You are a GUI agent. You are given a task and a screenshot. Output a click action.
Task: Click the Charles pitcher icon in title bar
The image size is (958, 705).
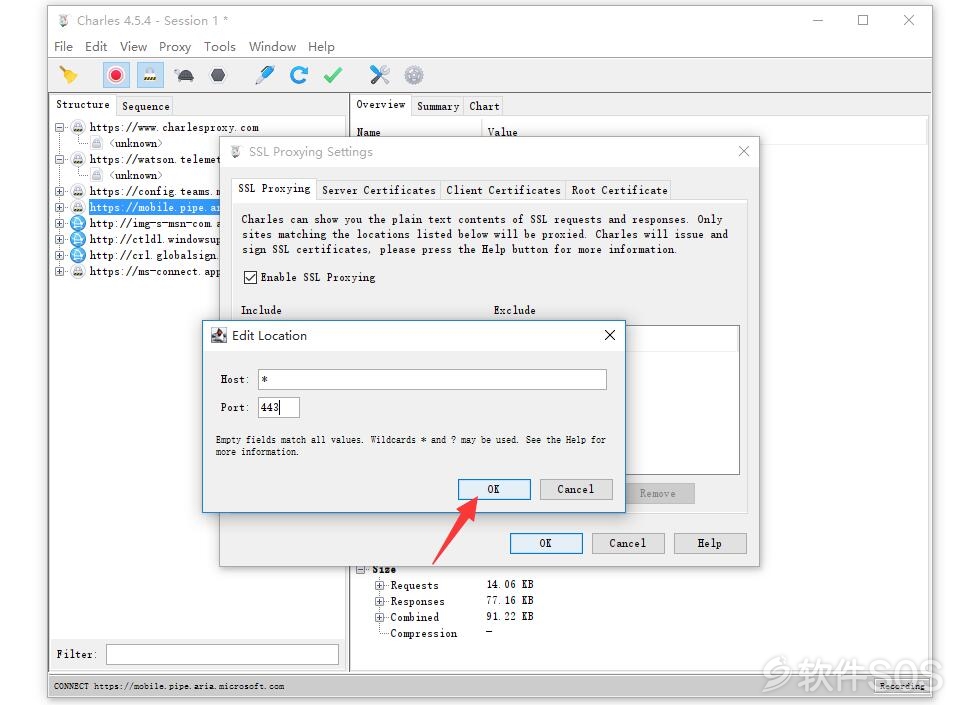64,21
